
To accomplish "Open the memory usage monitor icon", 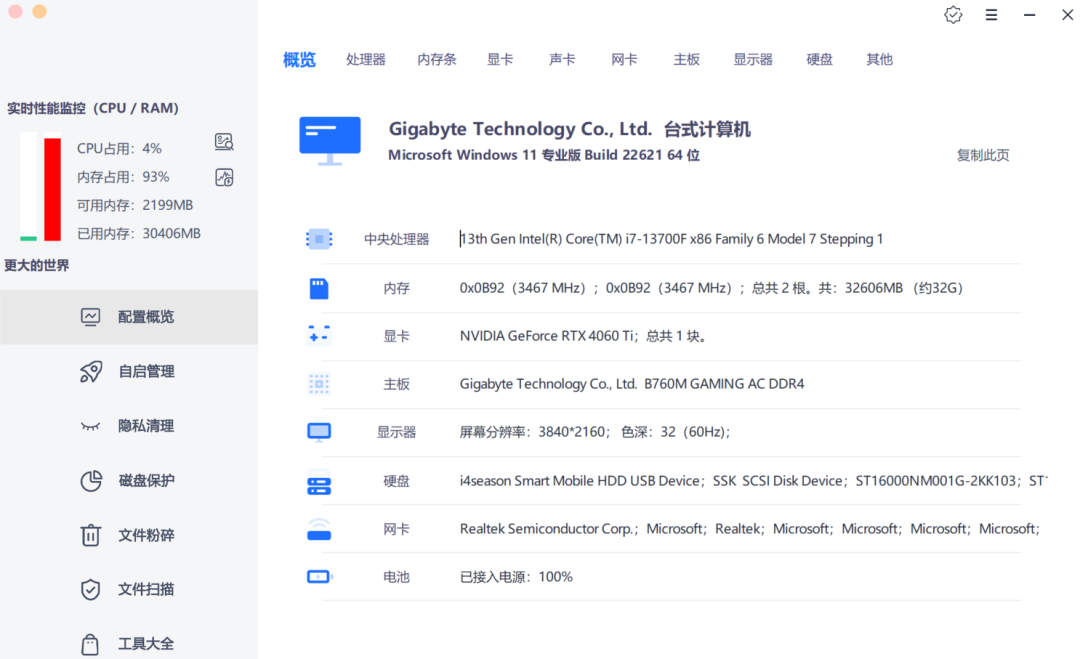I will point(224,178).
